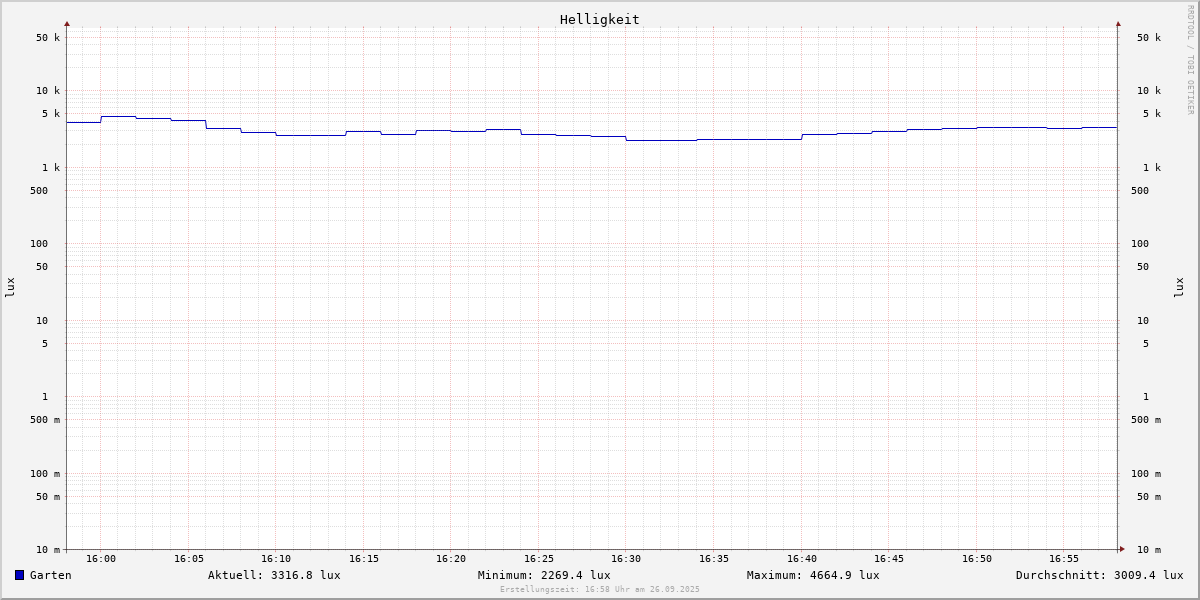This screenshot has height=600, width=1200.
Task: Click the 16:15 time axis label
Action: (x=364, y=559)
